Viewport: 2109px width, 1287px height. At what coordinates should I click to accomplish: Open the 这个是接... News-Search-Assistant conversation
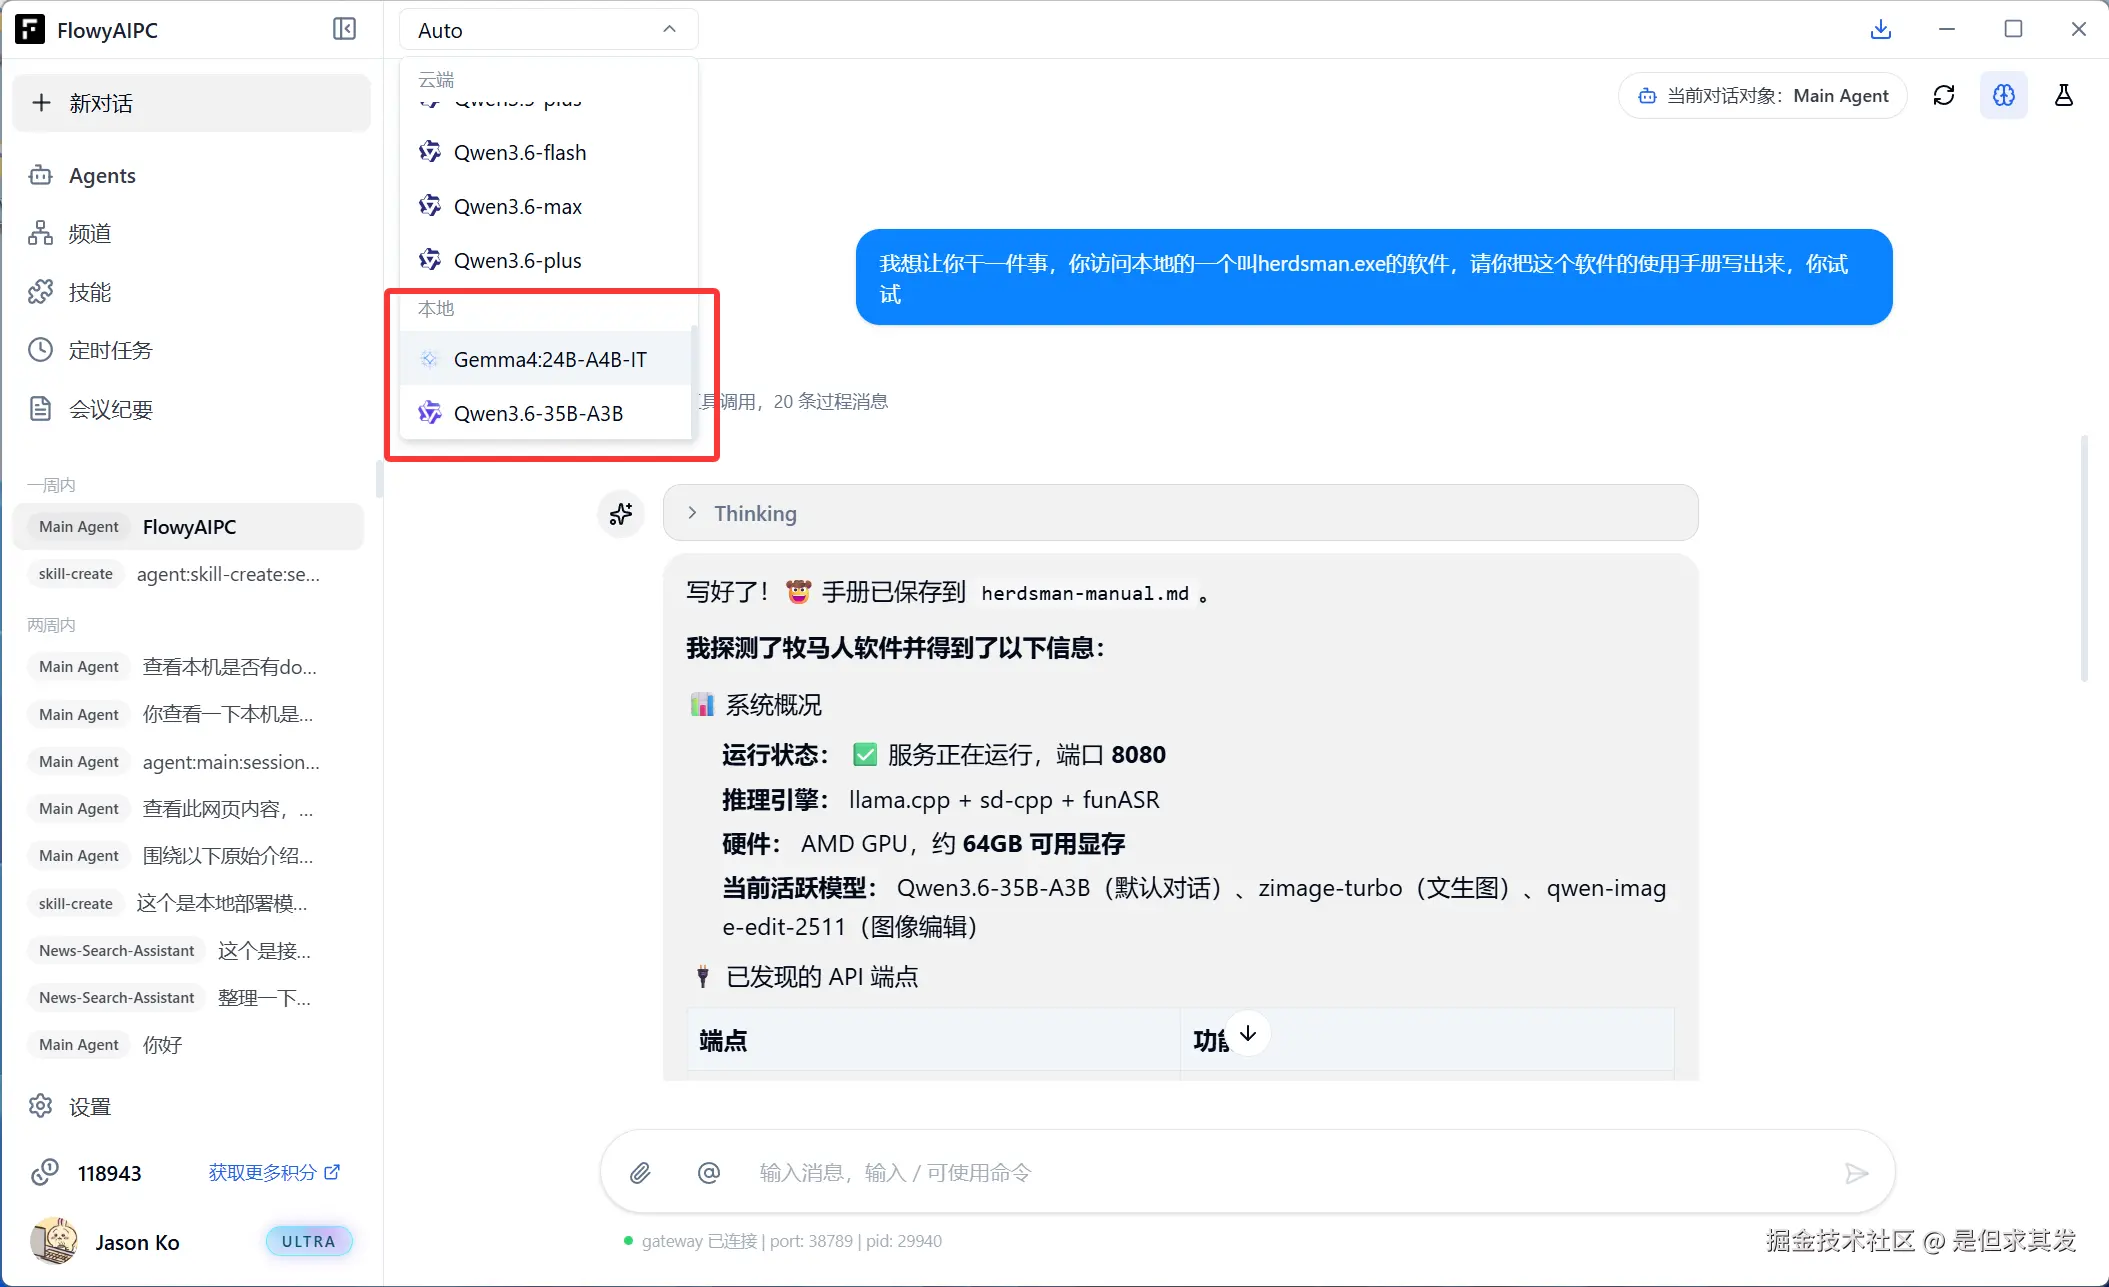click(189, 950)
